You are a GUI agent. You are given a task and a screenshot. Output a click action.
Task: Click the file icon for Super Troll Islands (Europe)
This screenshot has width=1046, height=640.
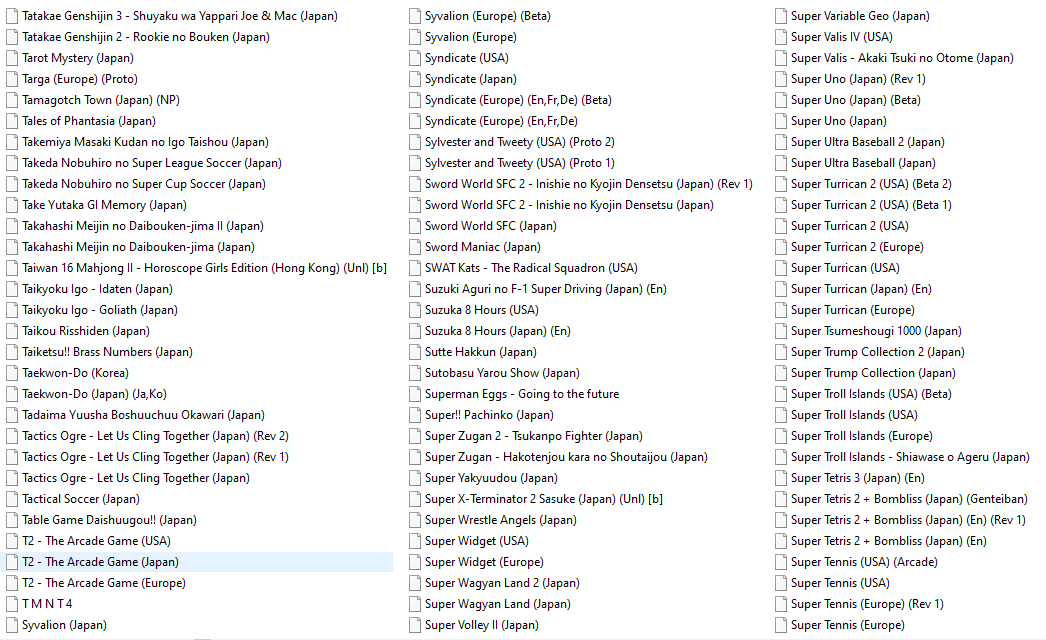780,436
